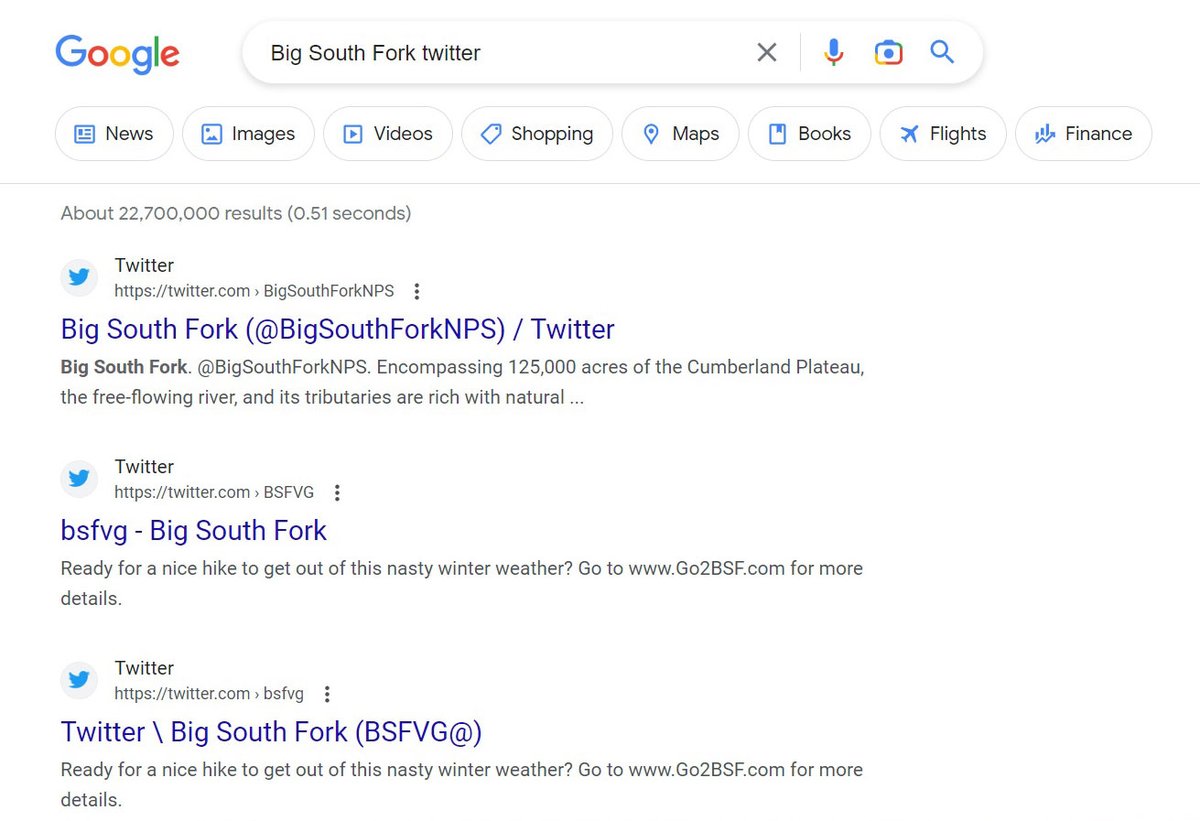Open Google Lens camera search icon
The image size is (1200, 821).
click(888, 52)
